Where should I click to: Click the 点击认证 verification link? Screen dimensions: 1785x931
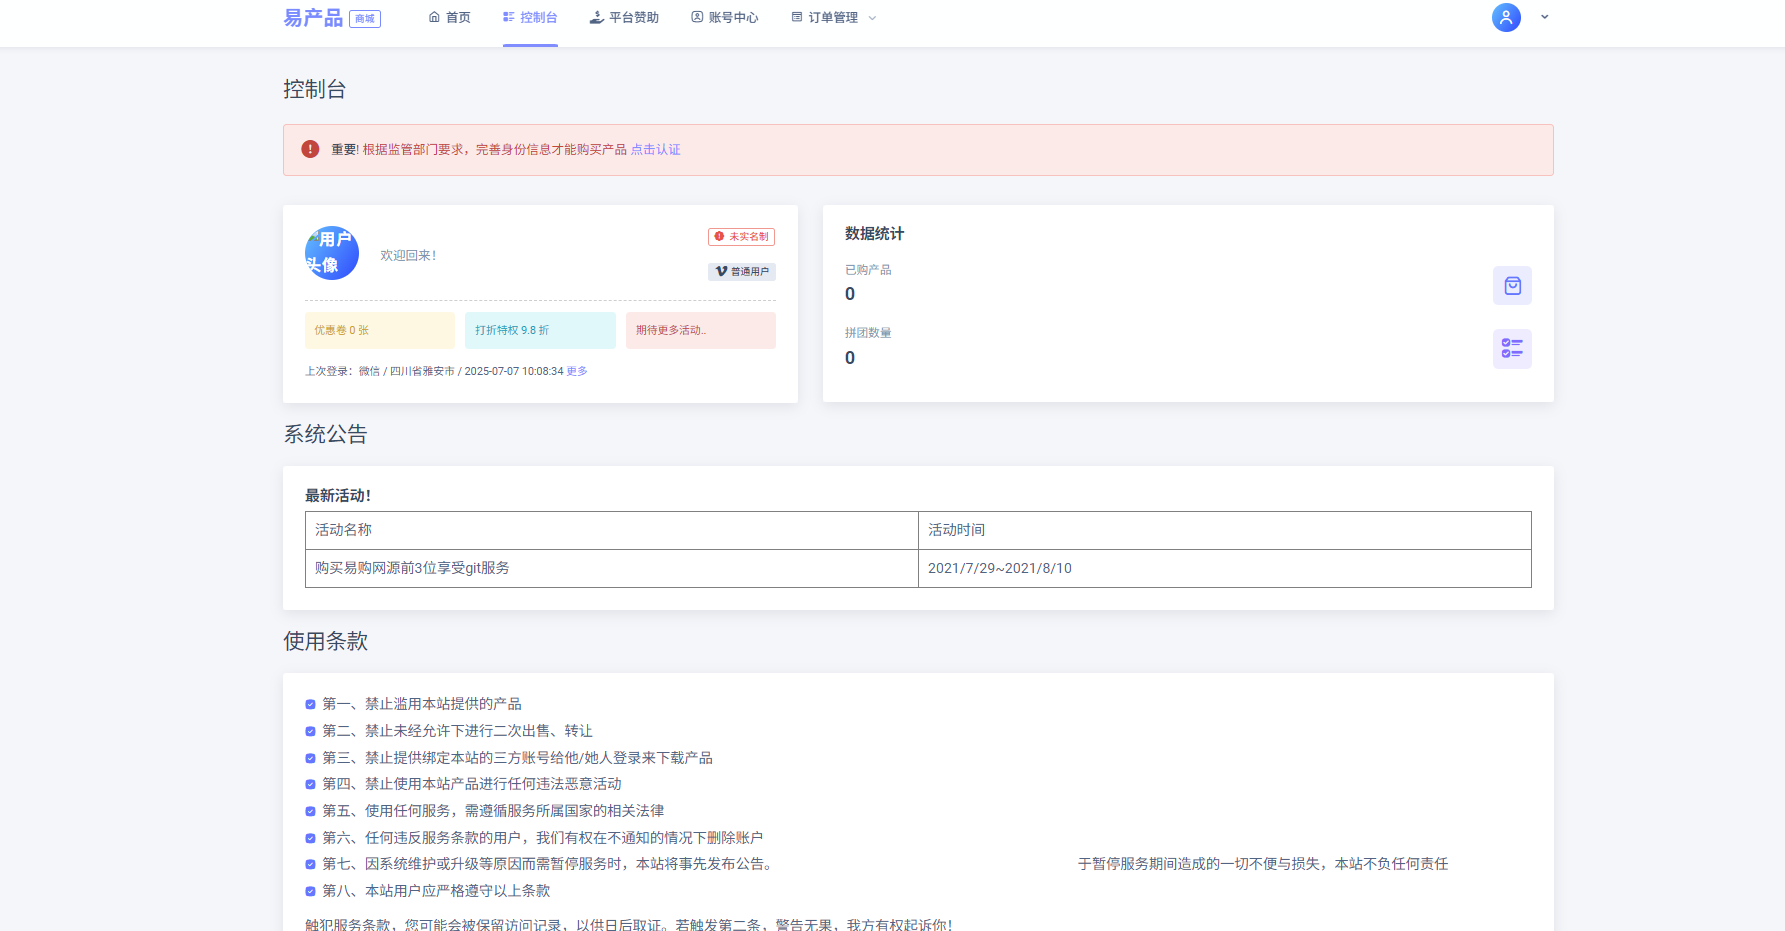point(655,150)
